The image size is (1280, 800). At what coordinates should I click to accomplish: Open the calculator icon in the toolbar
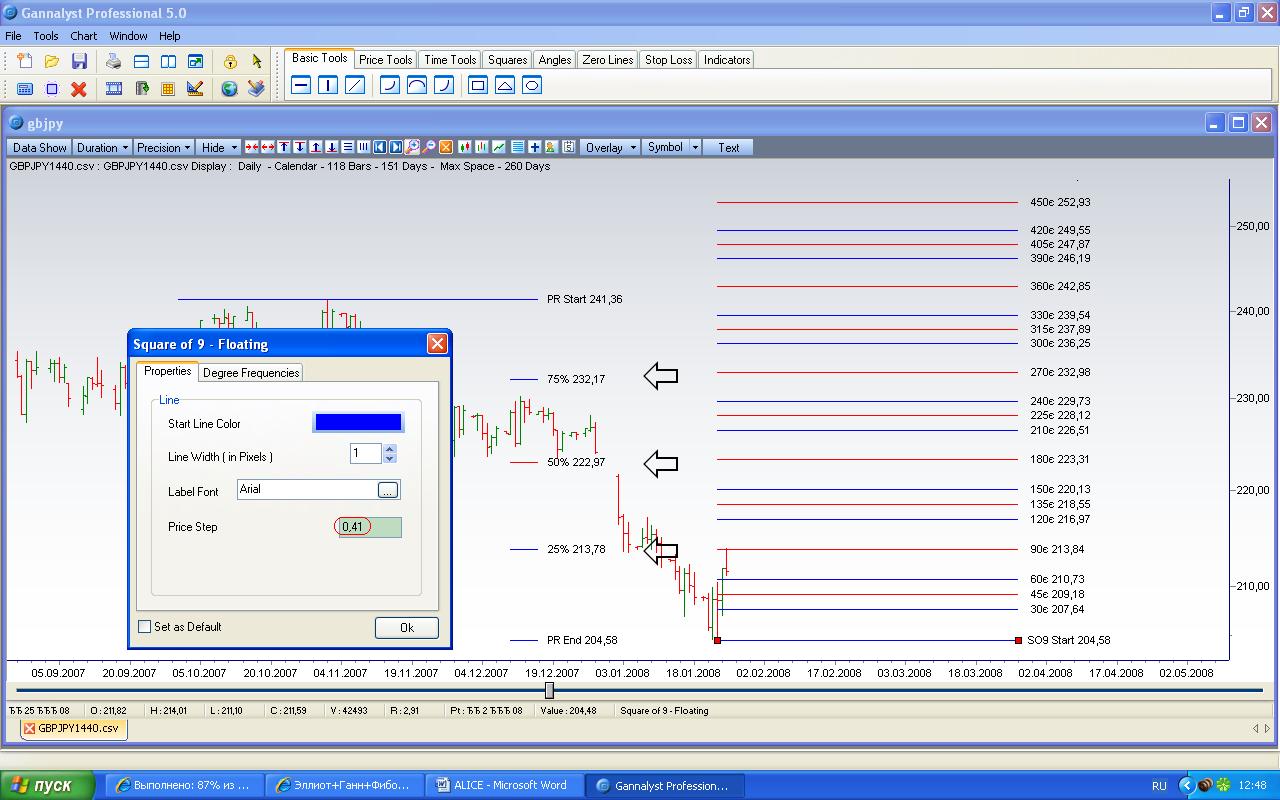click(25, 88)
